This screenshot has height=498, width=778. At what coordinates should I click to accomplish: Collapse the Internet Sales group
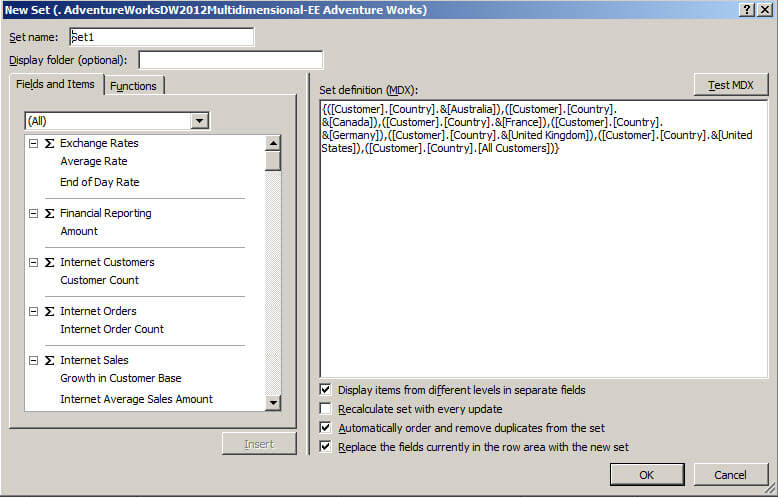(x=33, y=361)
